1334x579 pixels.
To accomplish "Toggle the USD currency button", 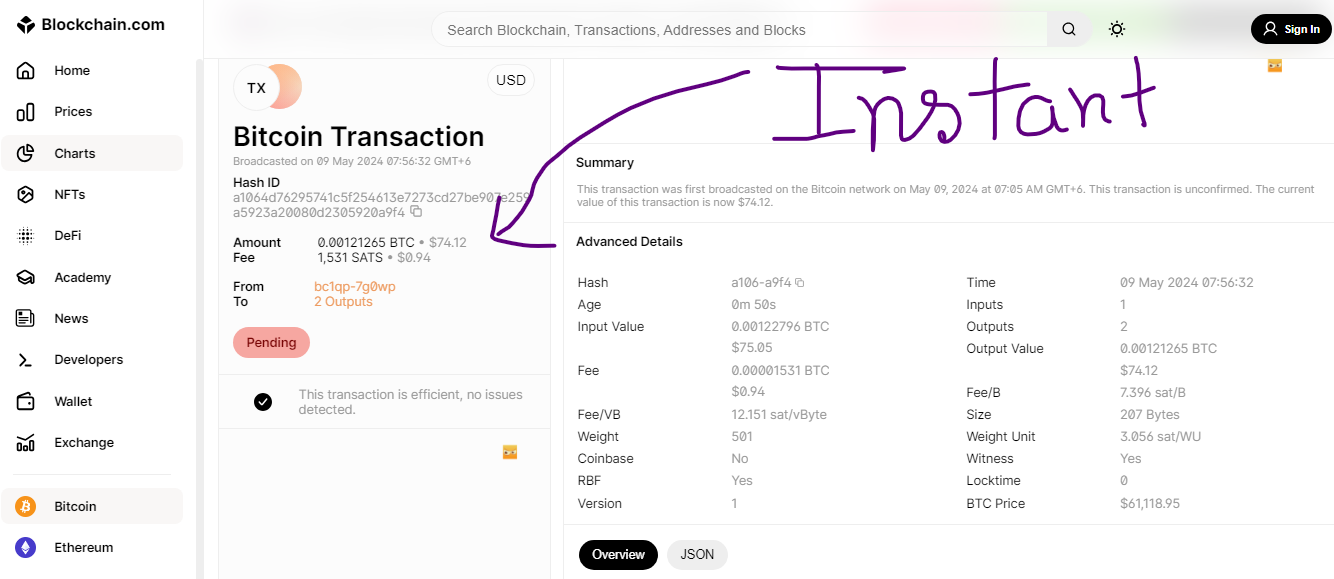I will coord(511,80).
